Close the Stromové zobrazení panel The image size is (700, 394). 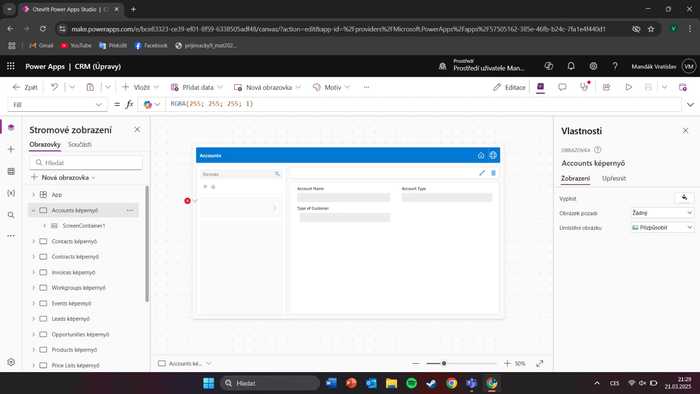click(137, 129)
